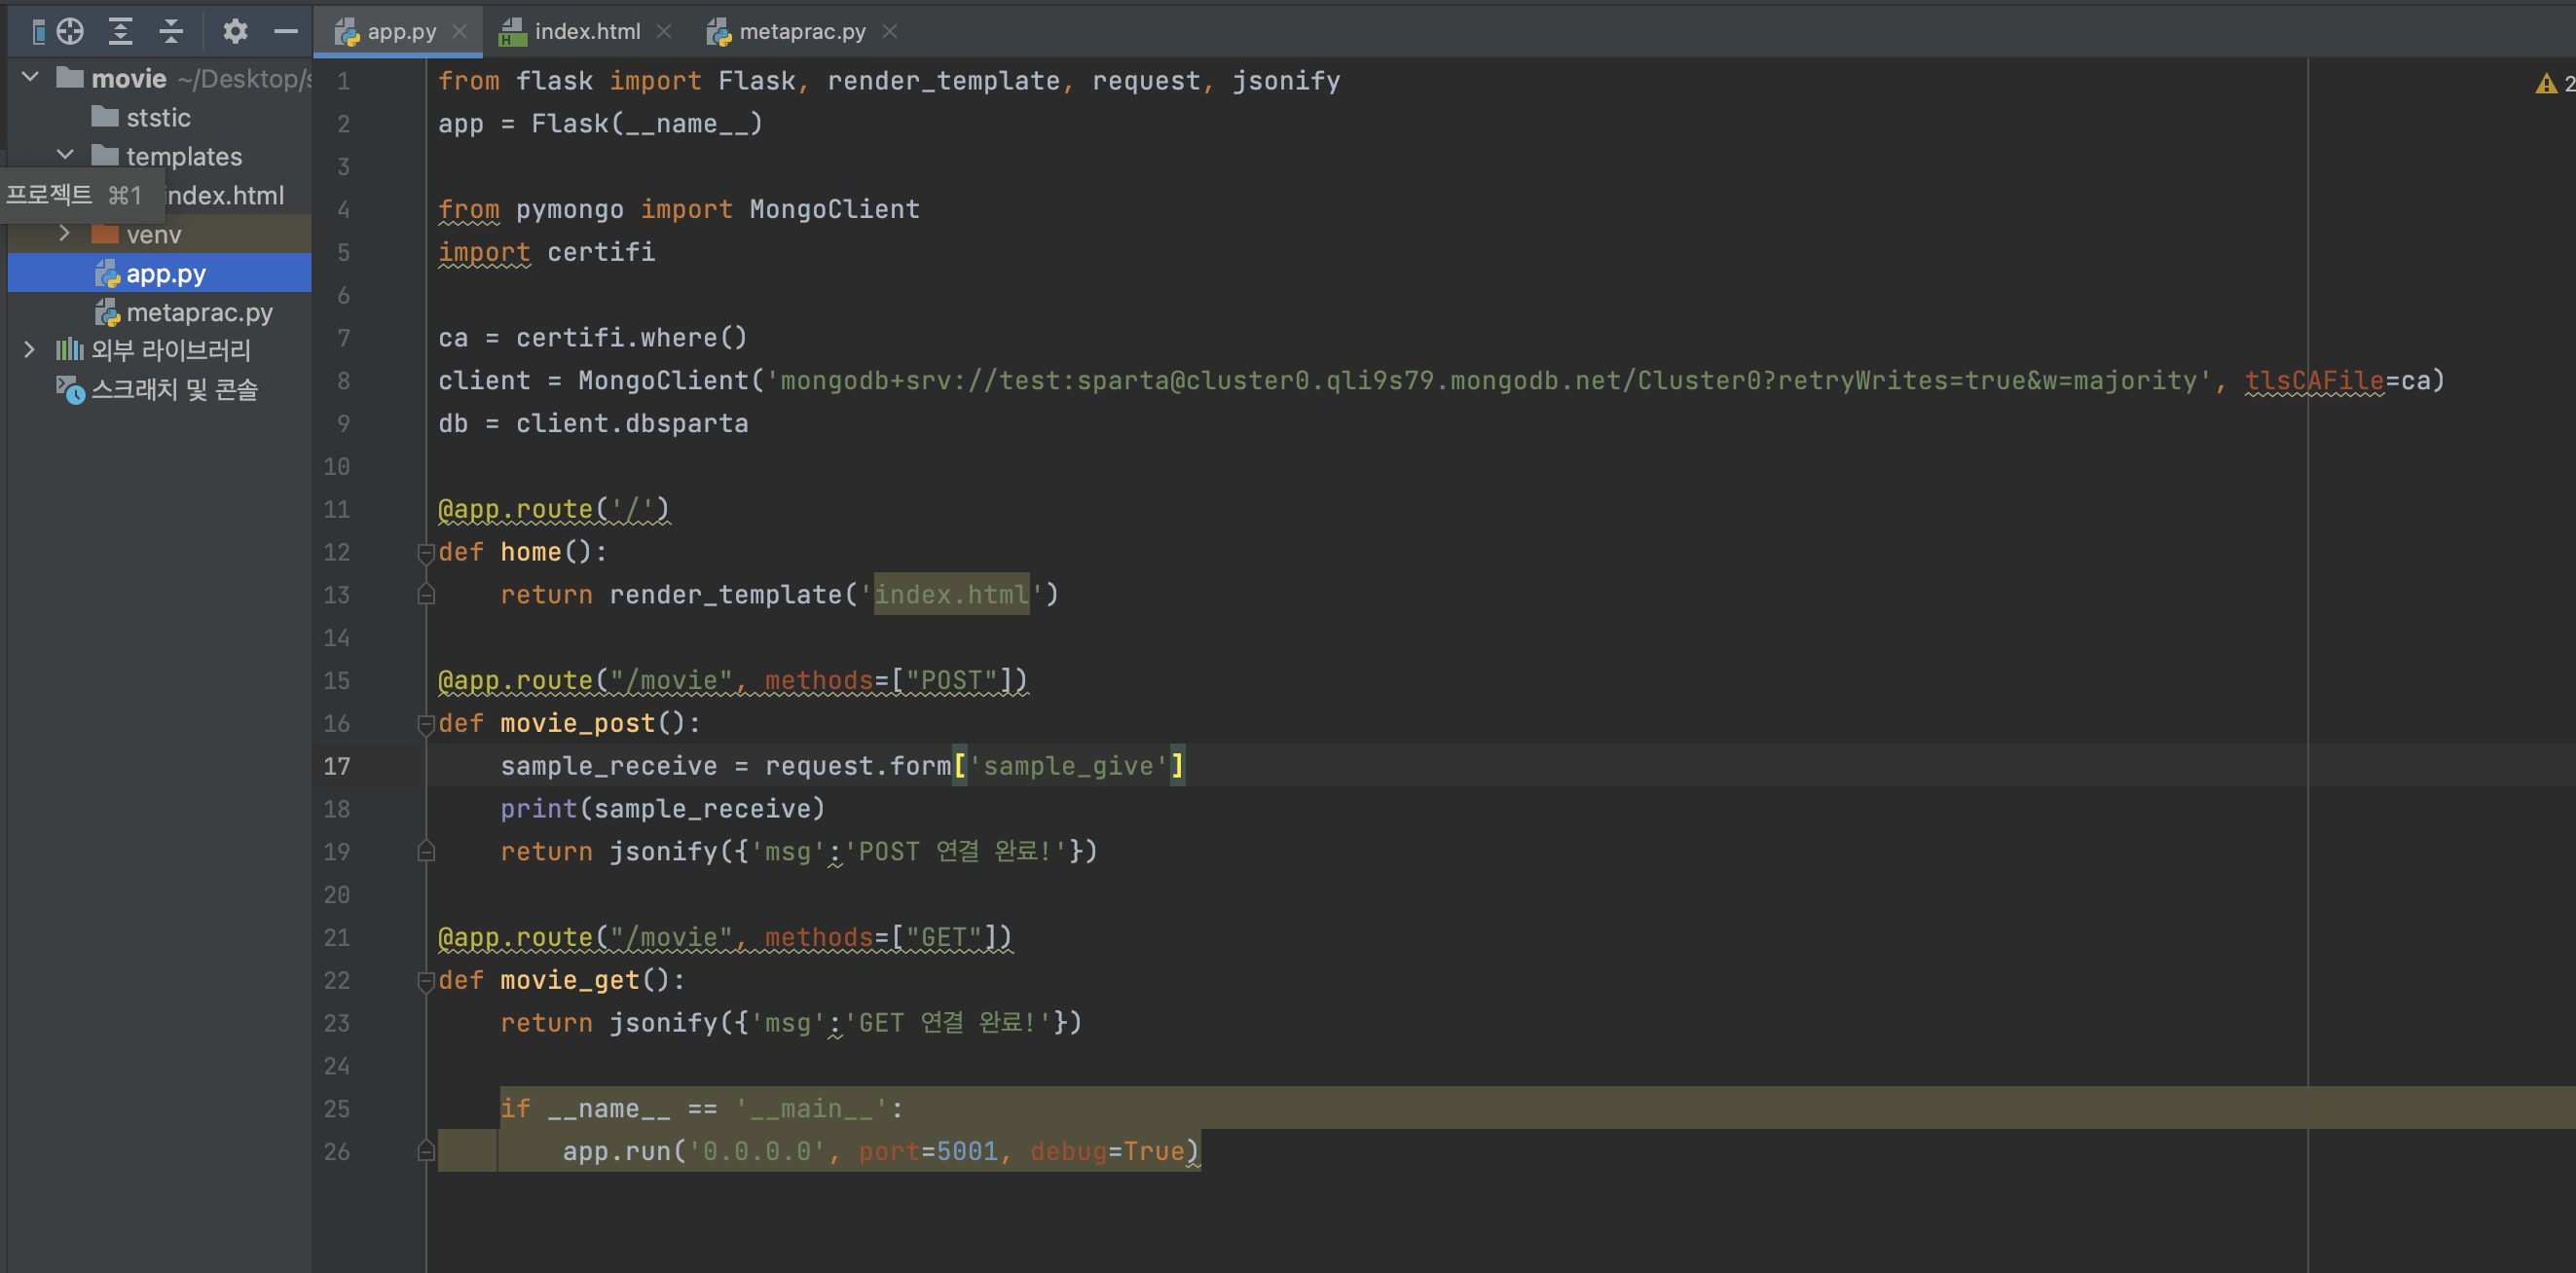Click fold end marker at line 19
This screenshot has width=2576, height=1273.
pyautogui.click(x=426, y=852)
